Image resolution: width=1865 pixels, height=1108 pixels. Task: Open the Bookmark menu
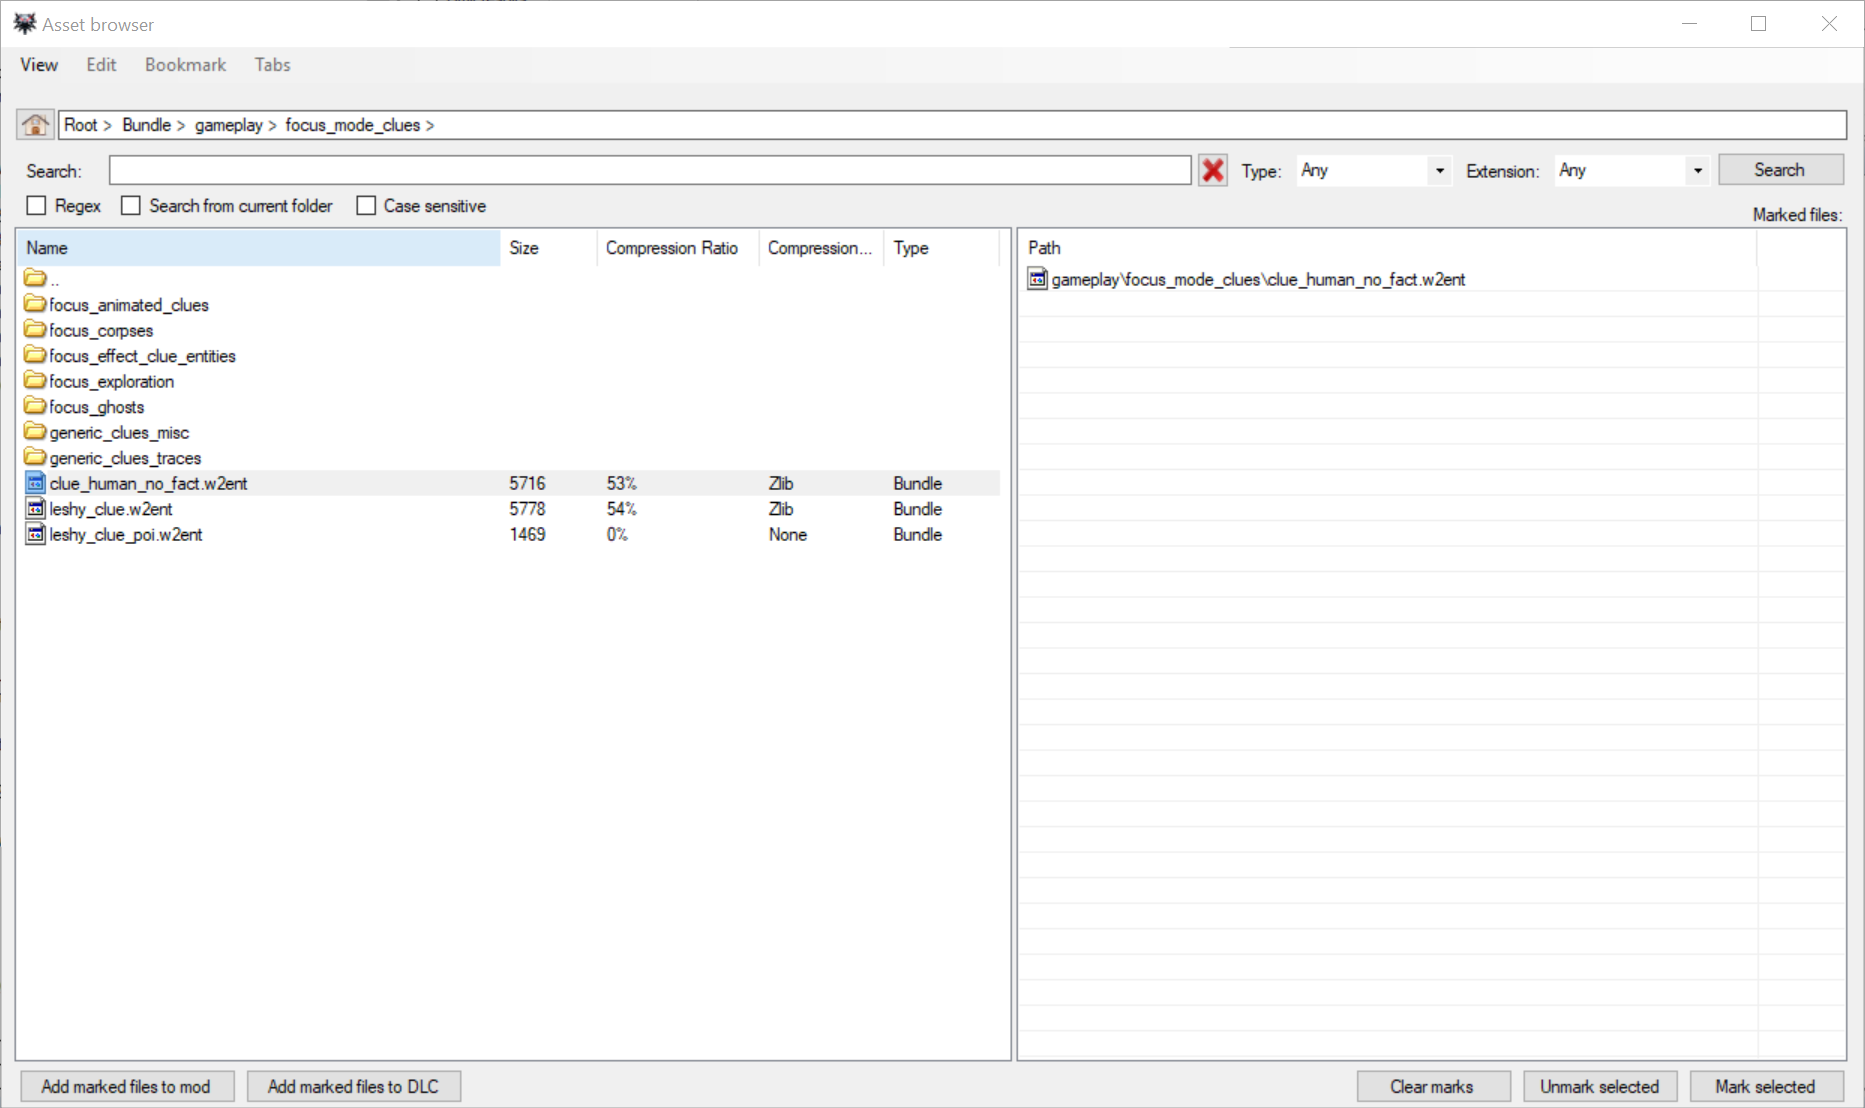(x=184, y=64)
